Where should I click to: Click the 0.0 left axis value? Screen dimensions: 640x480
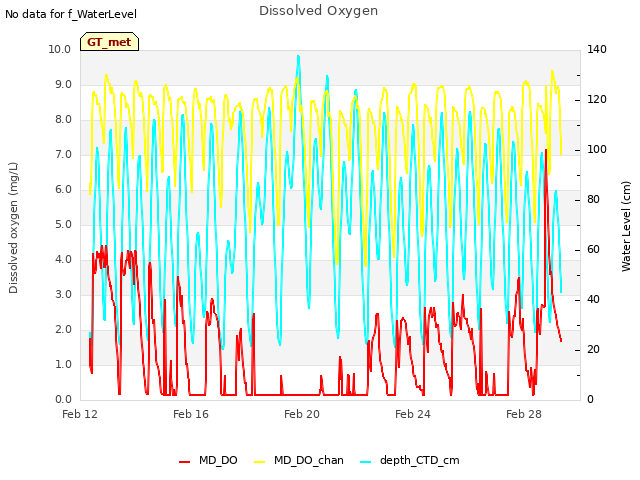(x=63, y=400)
